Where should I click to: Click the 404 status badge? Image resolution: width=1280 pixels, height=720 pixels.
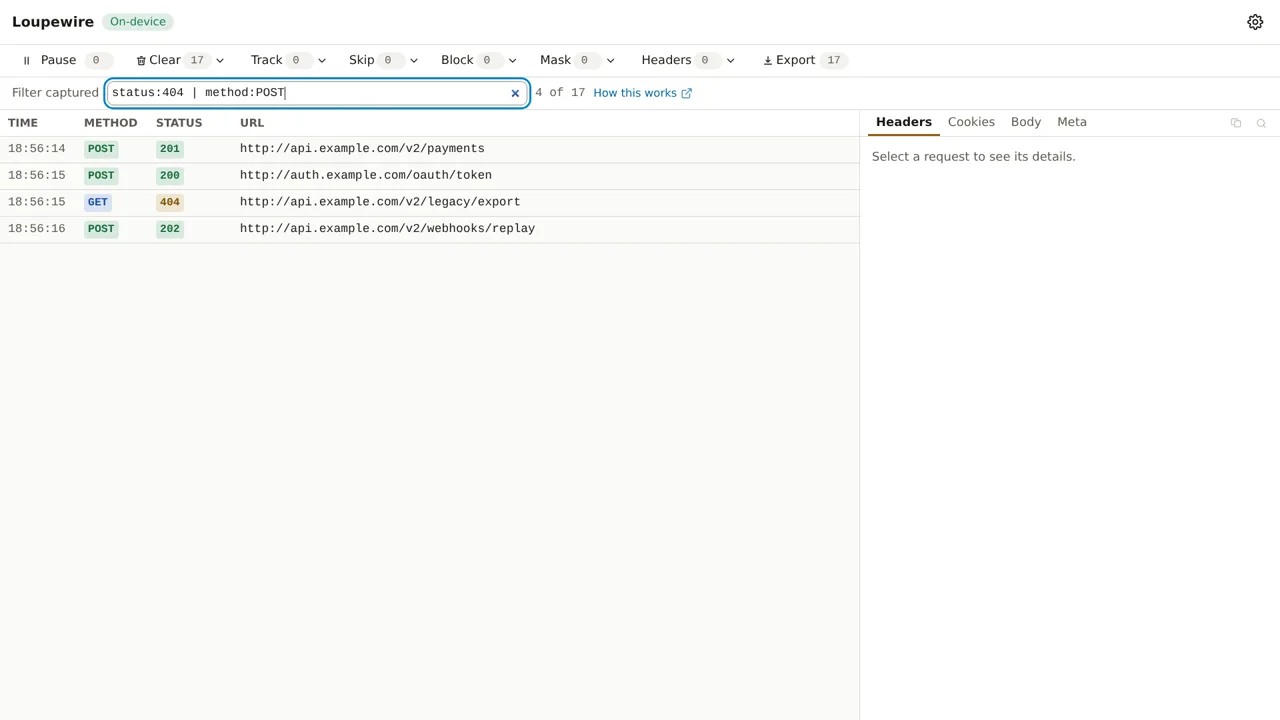(170, 202)
